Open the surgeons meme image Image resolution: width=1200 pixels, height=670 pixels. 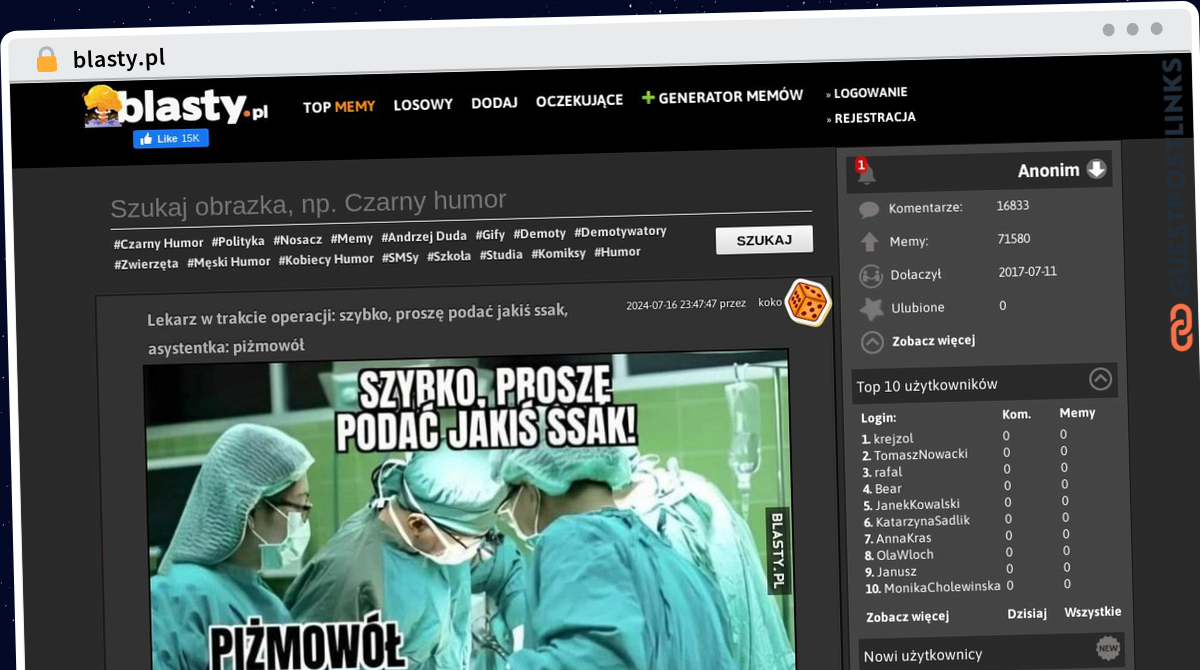pos(468,509)
